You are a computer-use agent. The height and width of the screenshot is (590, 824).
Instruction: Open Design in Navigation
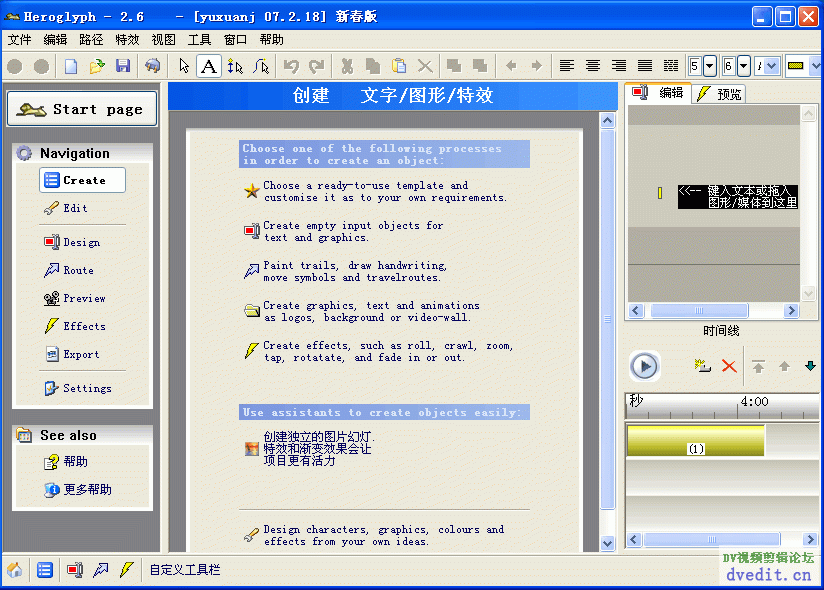tap(72, 242)
